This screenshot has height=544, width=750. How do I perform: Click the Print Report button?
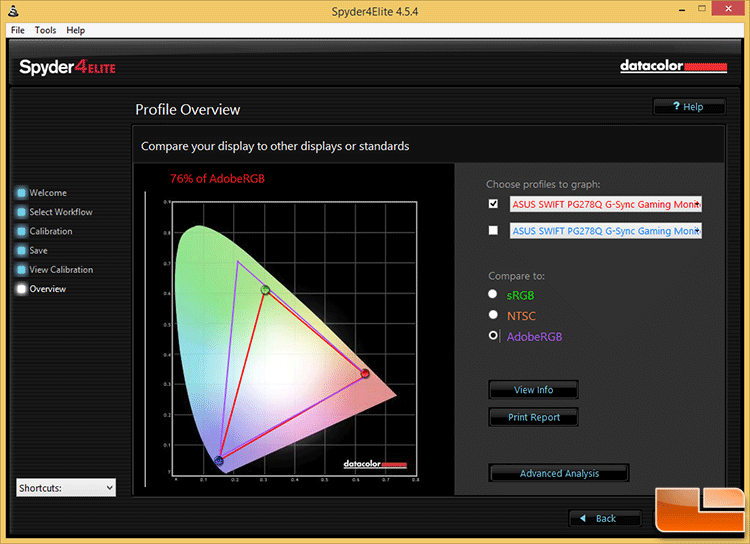pyautogui.click(x=533, y=417)
